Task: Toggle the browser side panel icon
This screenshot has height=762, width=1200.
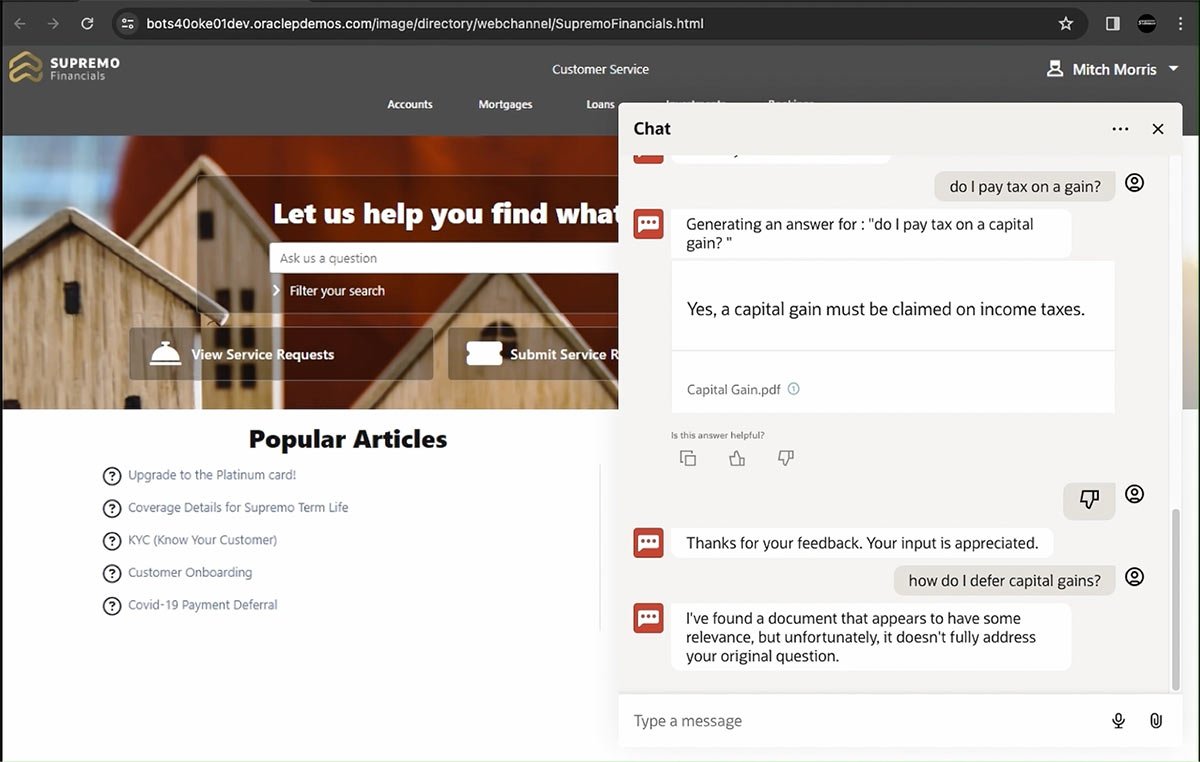Action: (1112, 23)
